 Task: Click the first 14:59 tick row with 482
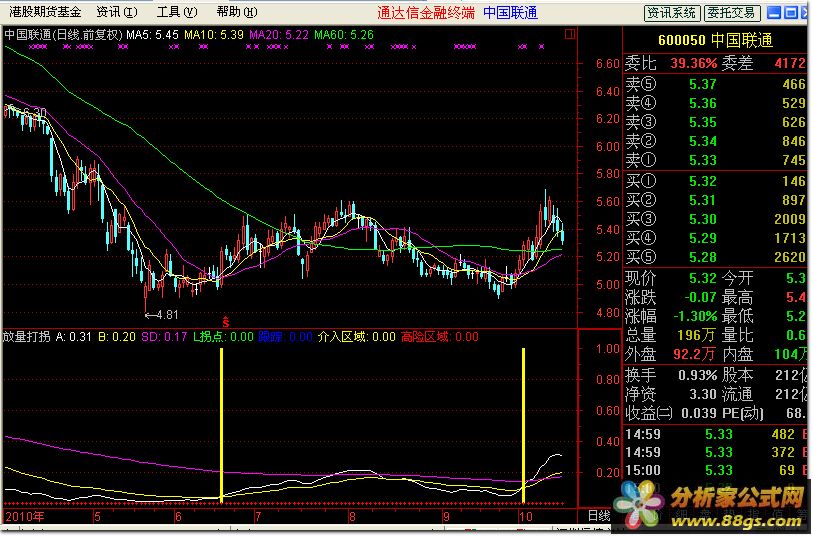tap(714, 434)
